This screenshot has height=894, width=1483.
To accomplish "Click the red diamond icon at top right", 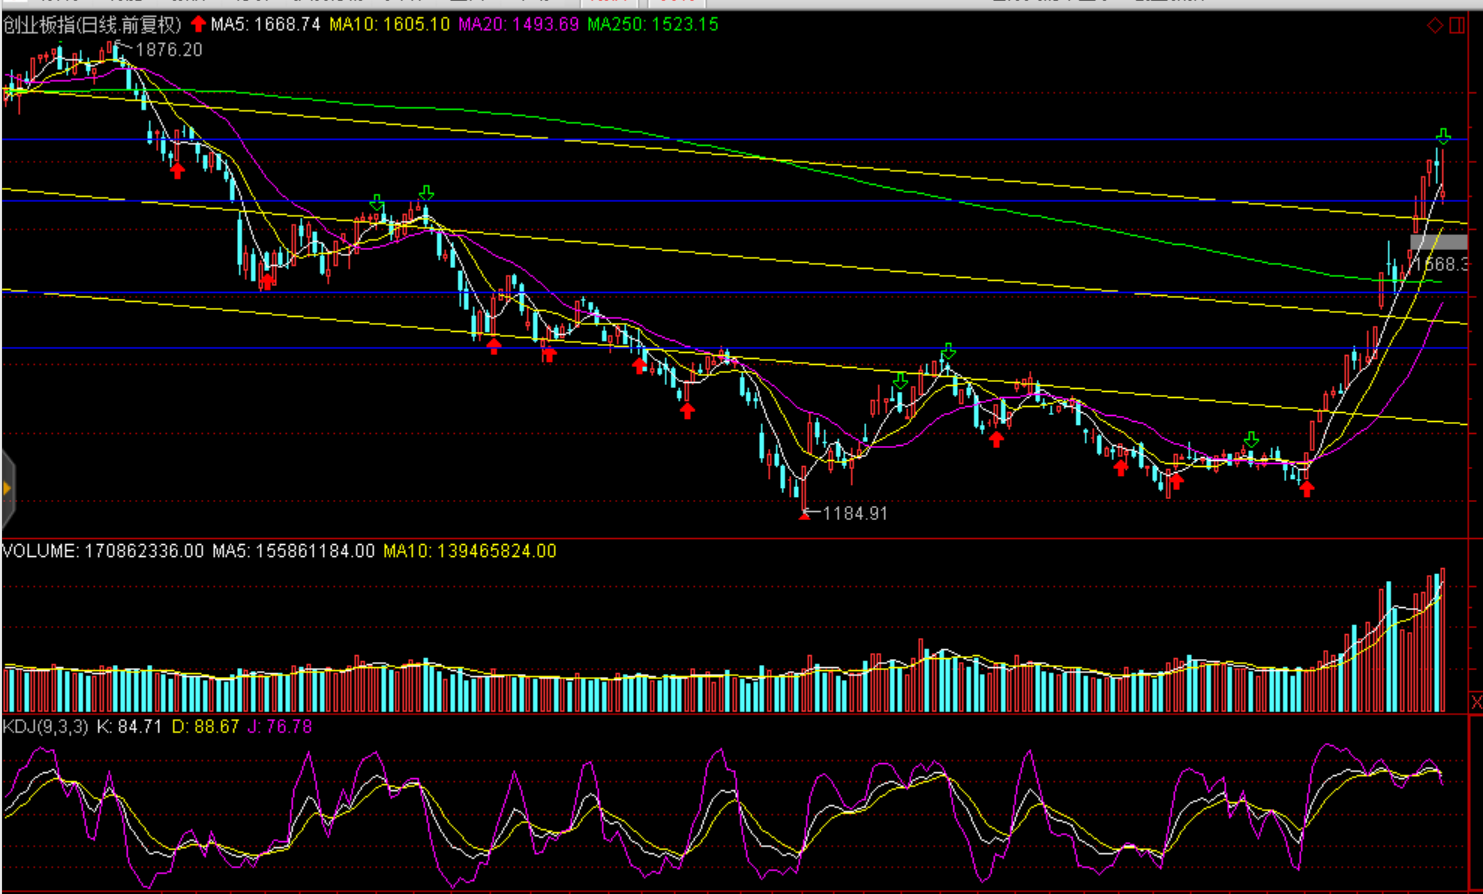I will point(1435,25).
